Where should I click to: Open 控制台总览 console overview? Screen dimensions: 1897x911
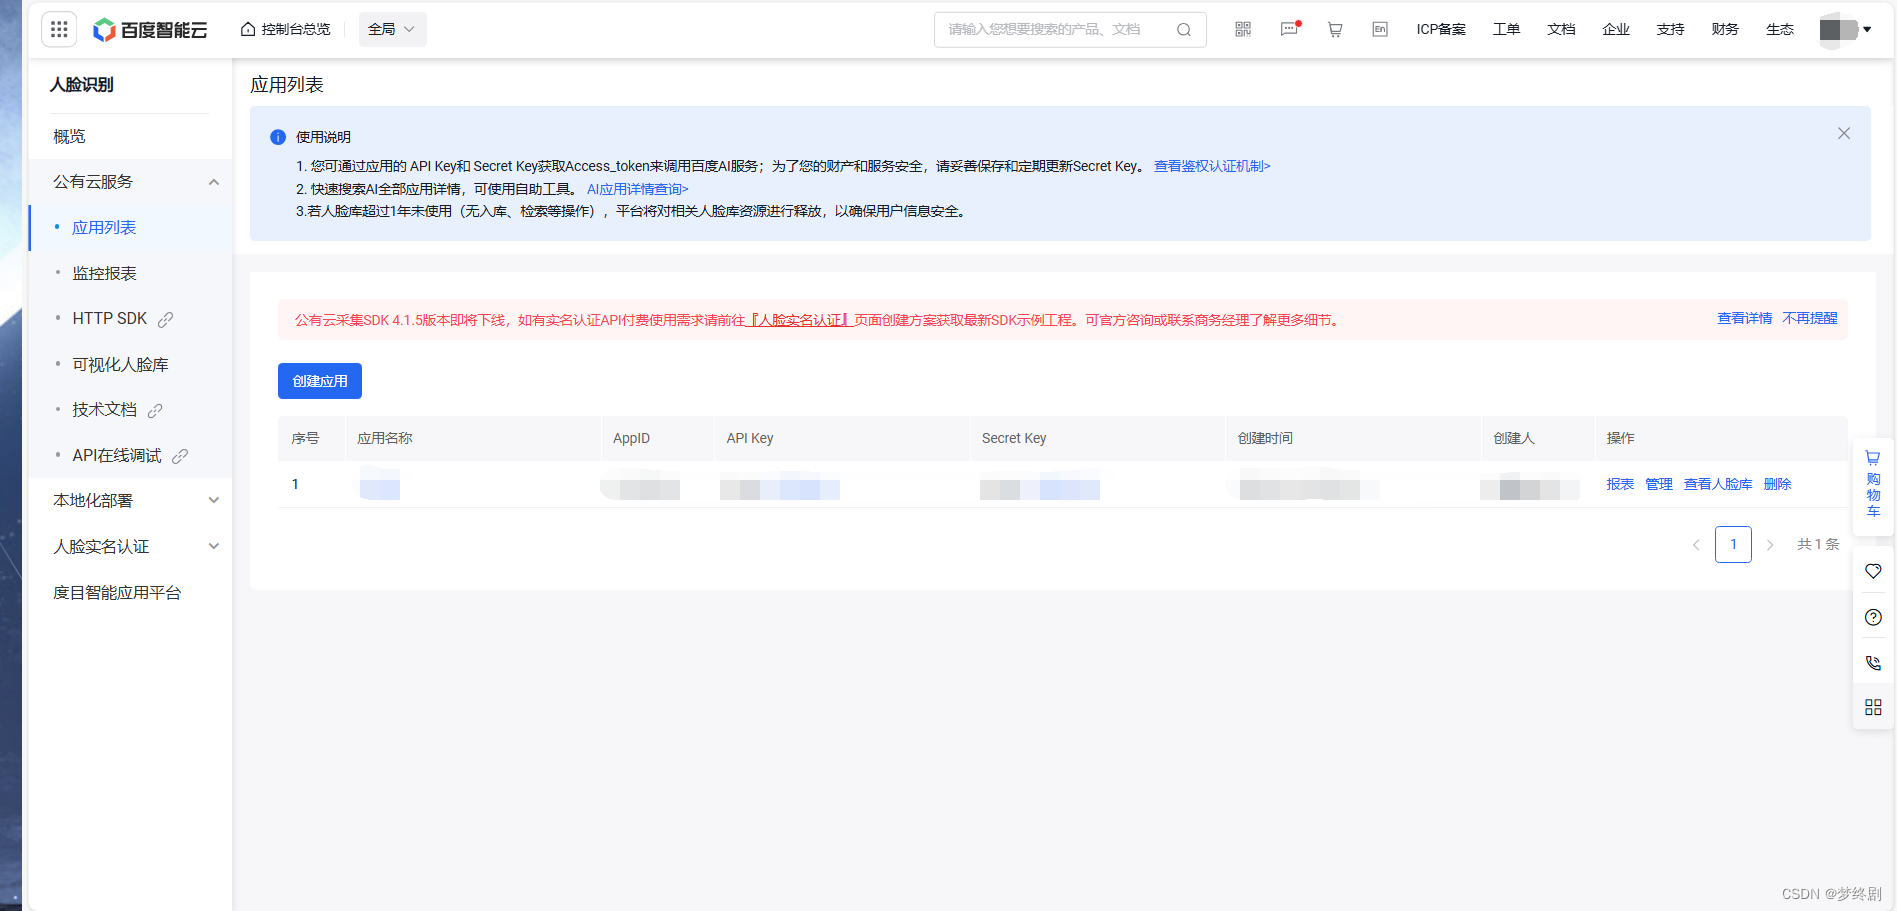tap(285, 29)
